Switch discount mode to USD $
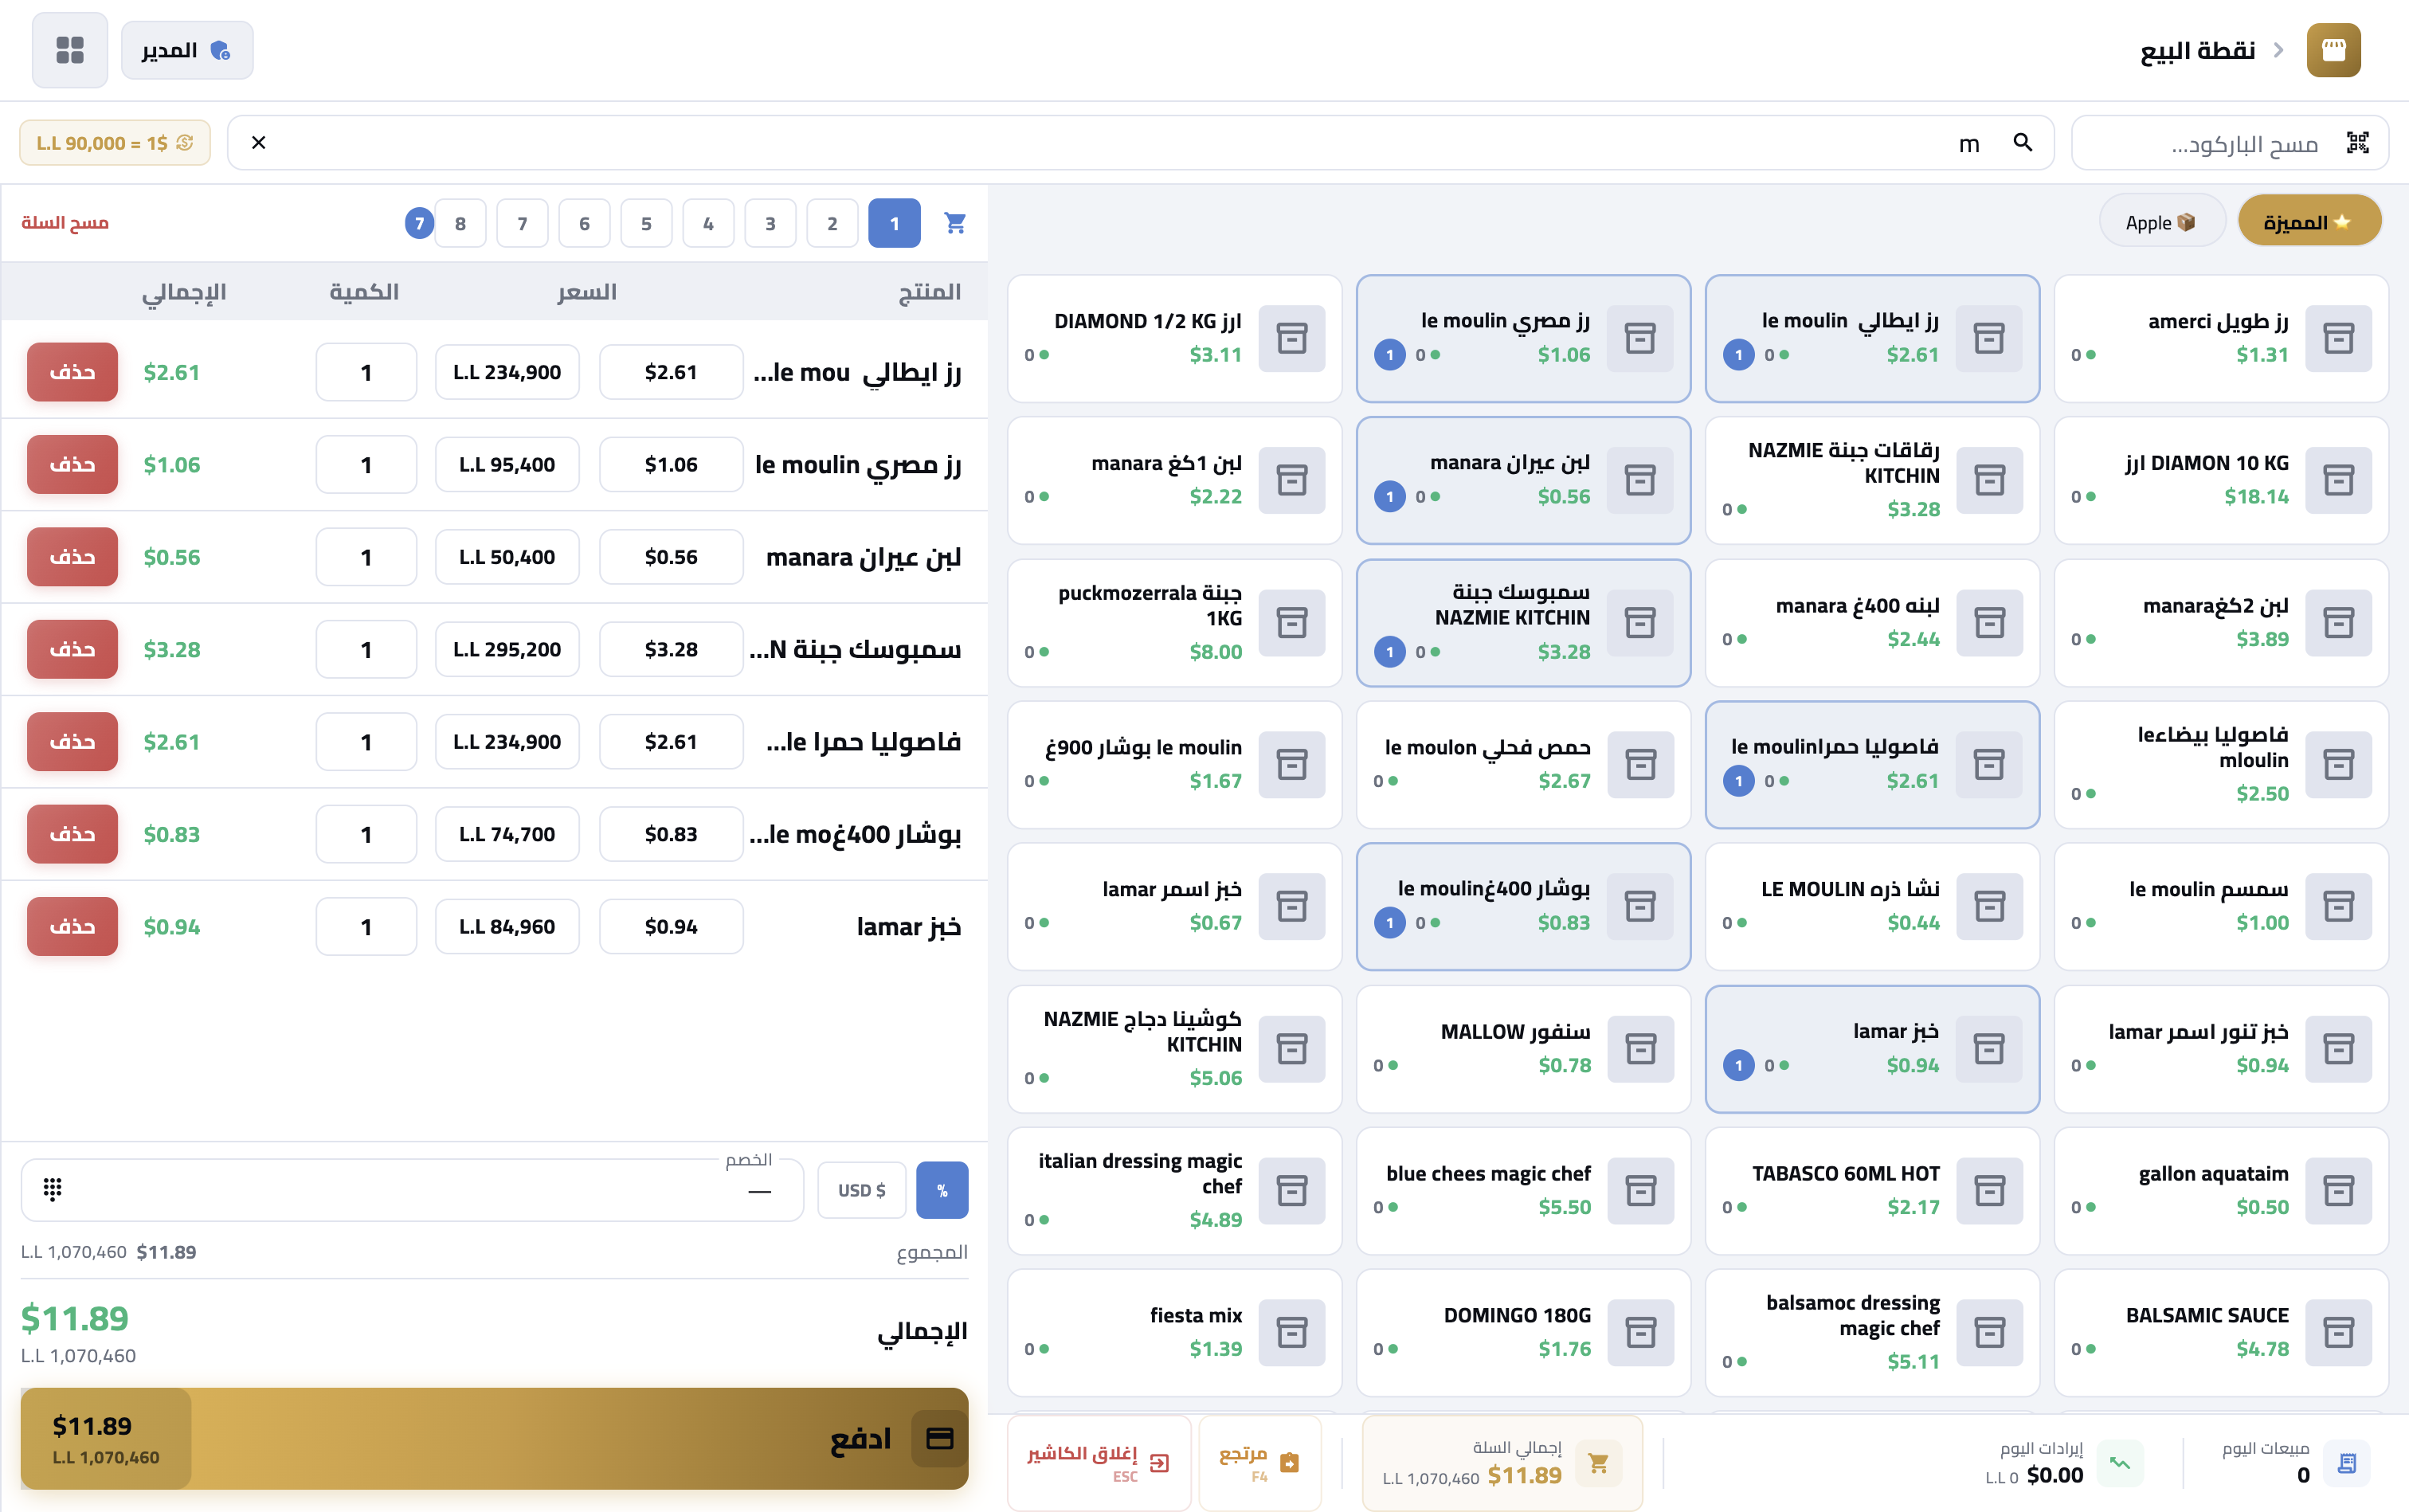Screen dimensions: 2409x1512 tap(861, 1190)
